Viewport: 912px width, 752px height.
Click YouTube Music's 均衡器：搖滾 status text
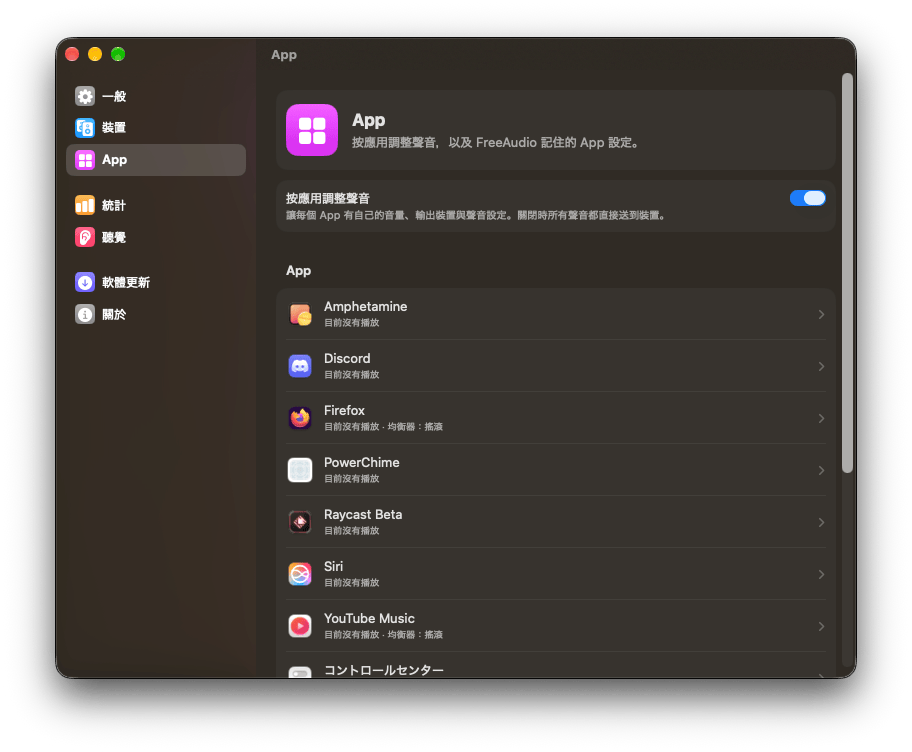(x=415, y=635)
